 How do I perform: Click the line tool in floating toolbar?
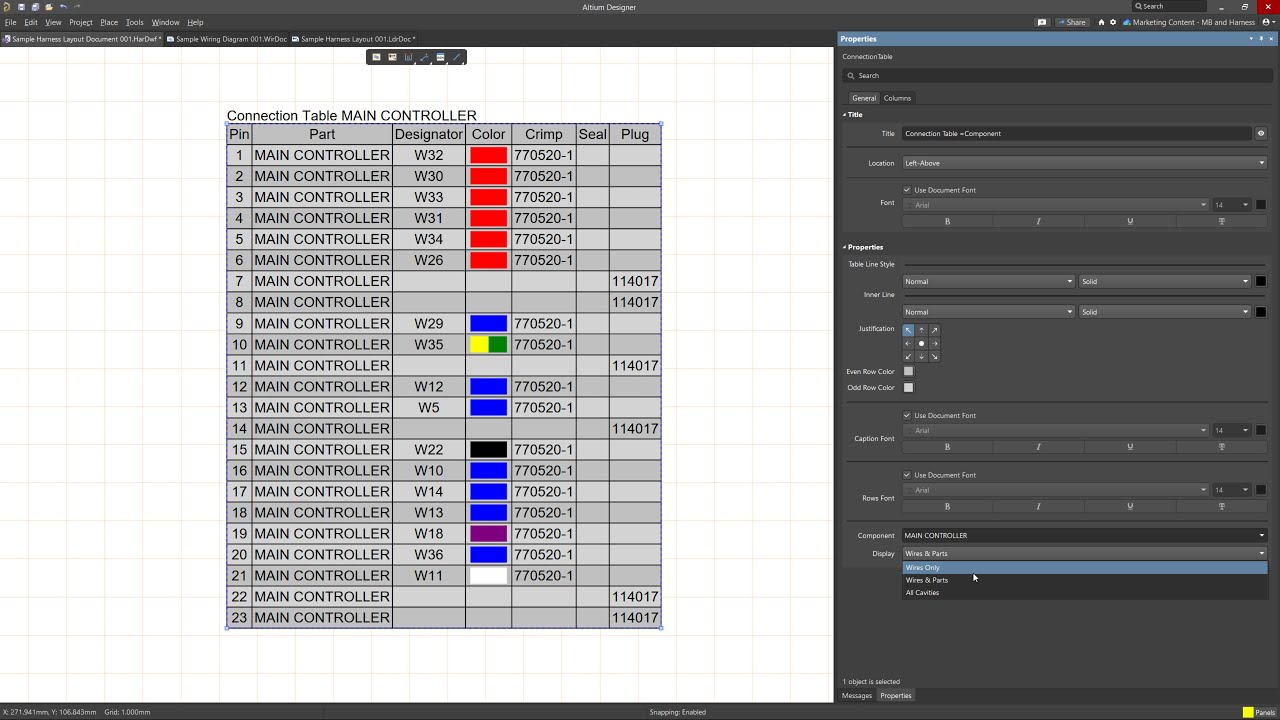tap(456, 58)
